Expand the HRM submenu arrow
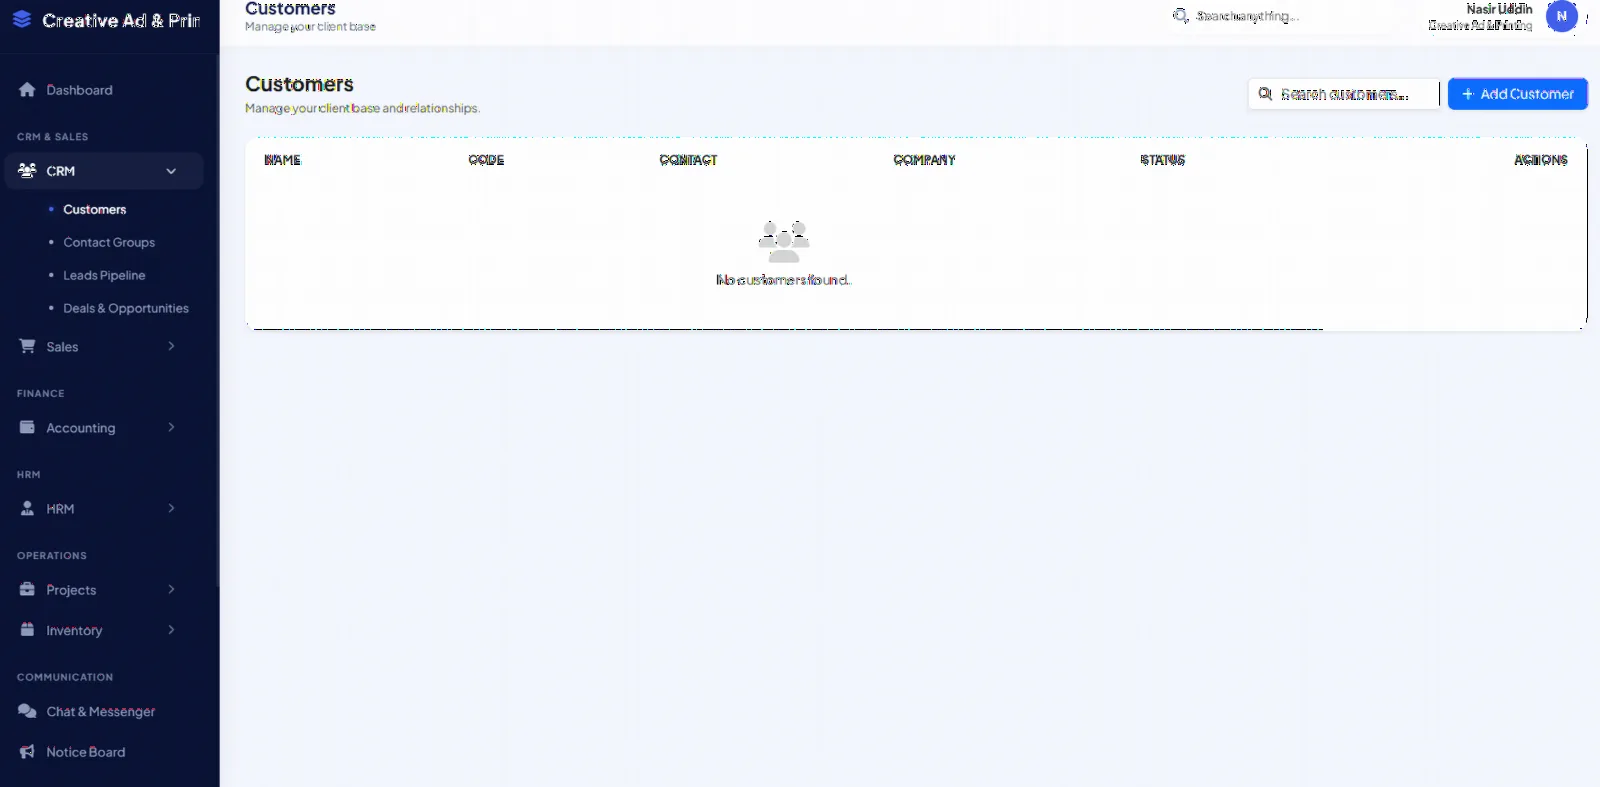1600x787 pixels. 171,508
